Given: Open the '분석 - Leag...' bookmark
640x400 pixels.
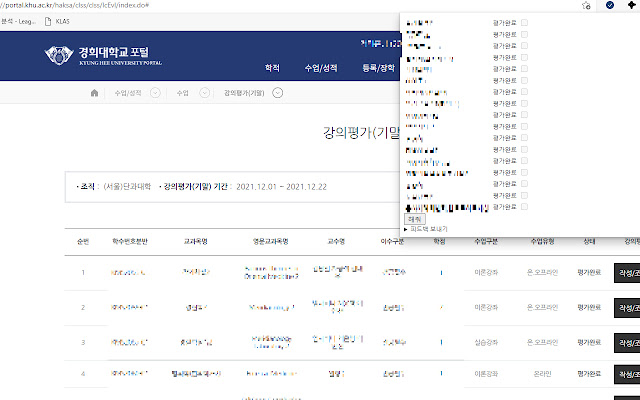Looking at the screenshot, I should [x=18, y=21].
